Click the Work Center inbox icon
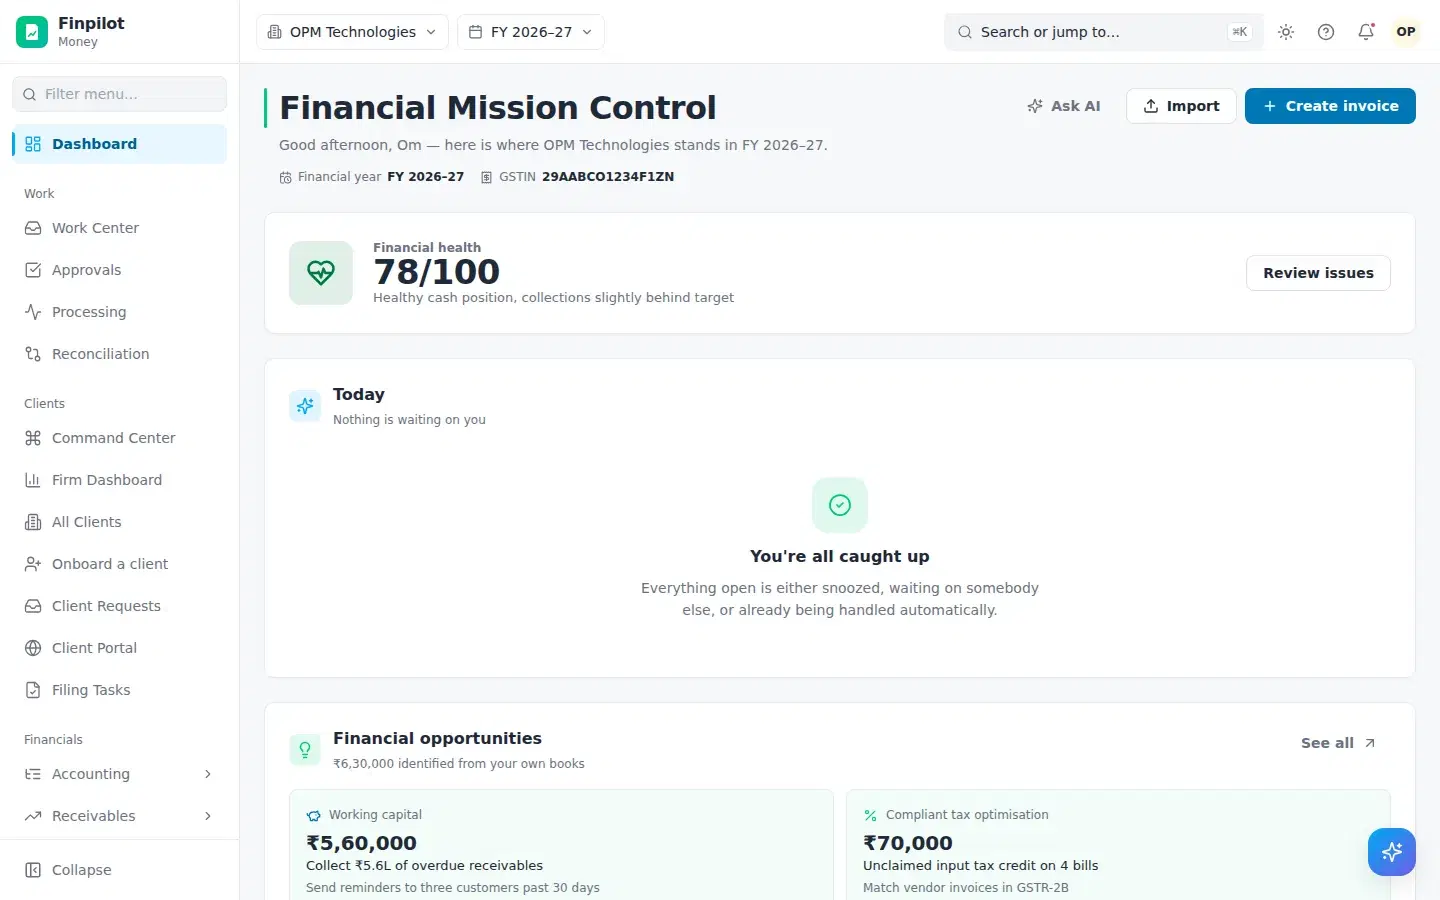 point(33,228)
